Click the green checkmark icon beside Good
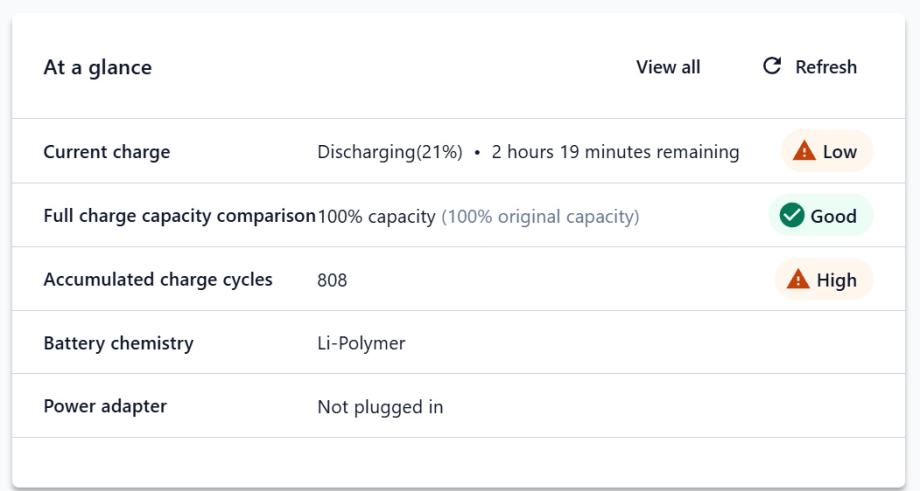 (x=792, y=216)
